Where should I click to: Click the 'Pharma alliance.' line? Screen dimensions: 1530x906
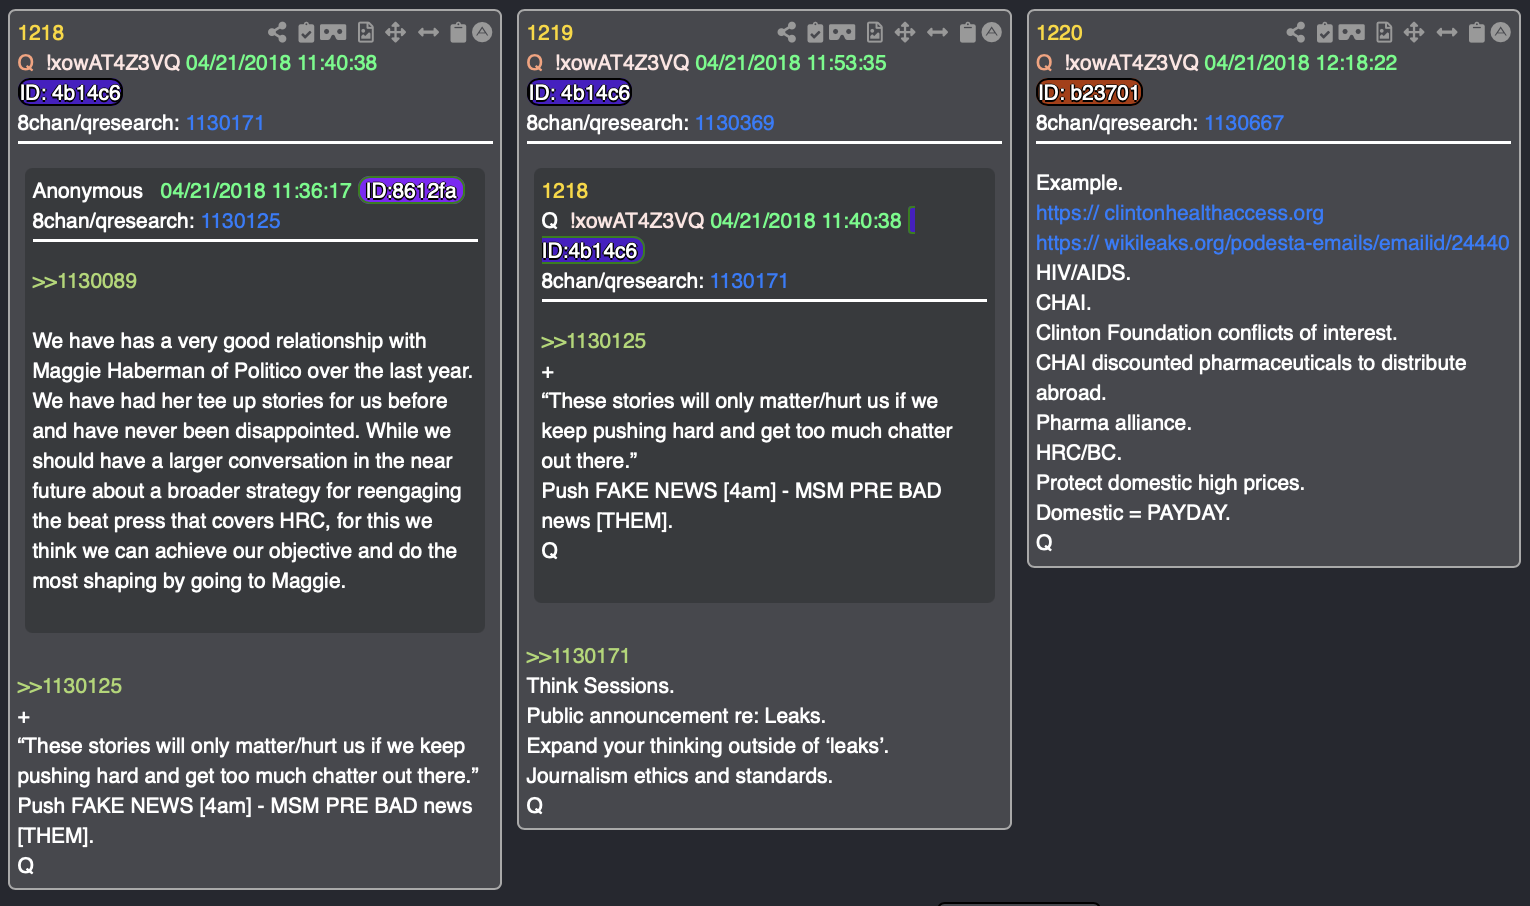[1114, 423]
